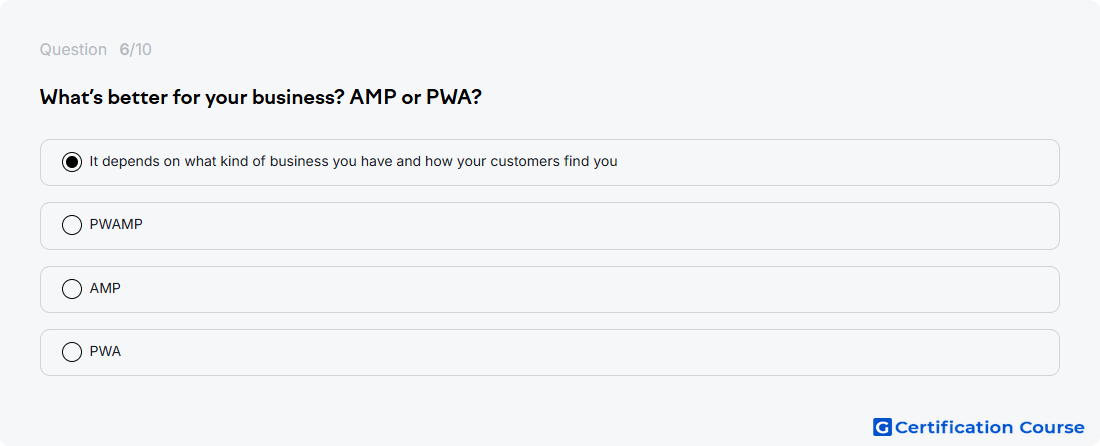The image size is (1100, 446).
Task: Click the 'It depends on what kind of business' answer text
Action: tap(354, 161)
